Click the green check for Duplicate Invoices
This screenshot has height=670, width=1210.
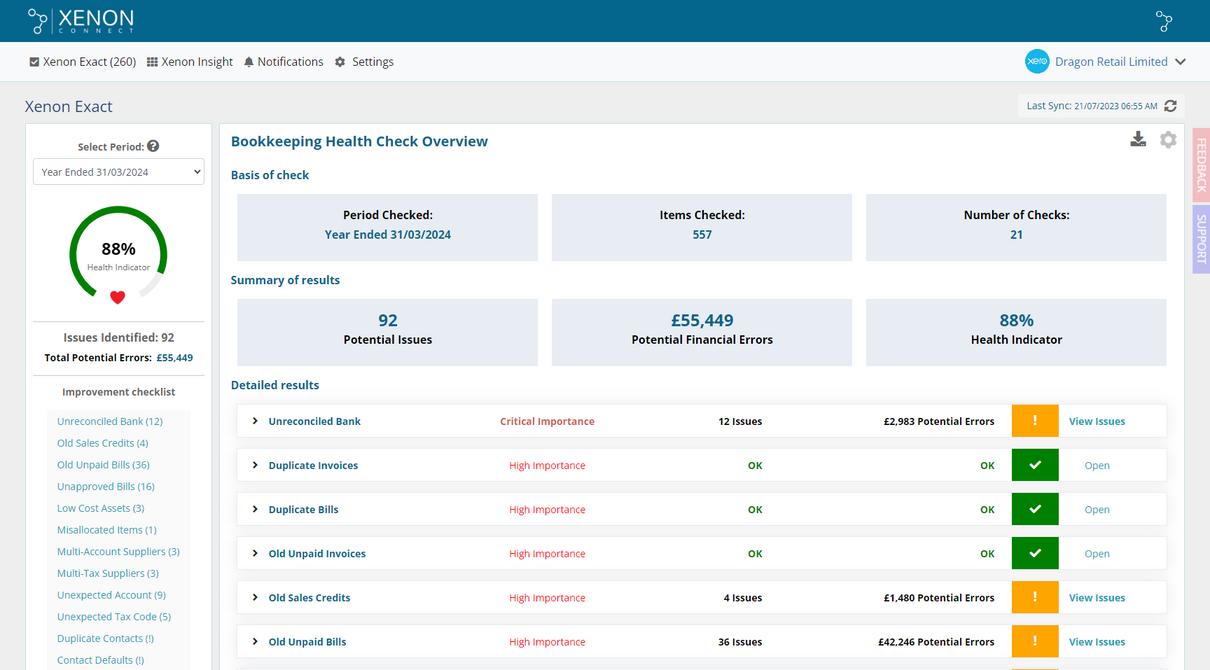tap(1035, 465)
